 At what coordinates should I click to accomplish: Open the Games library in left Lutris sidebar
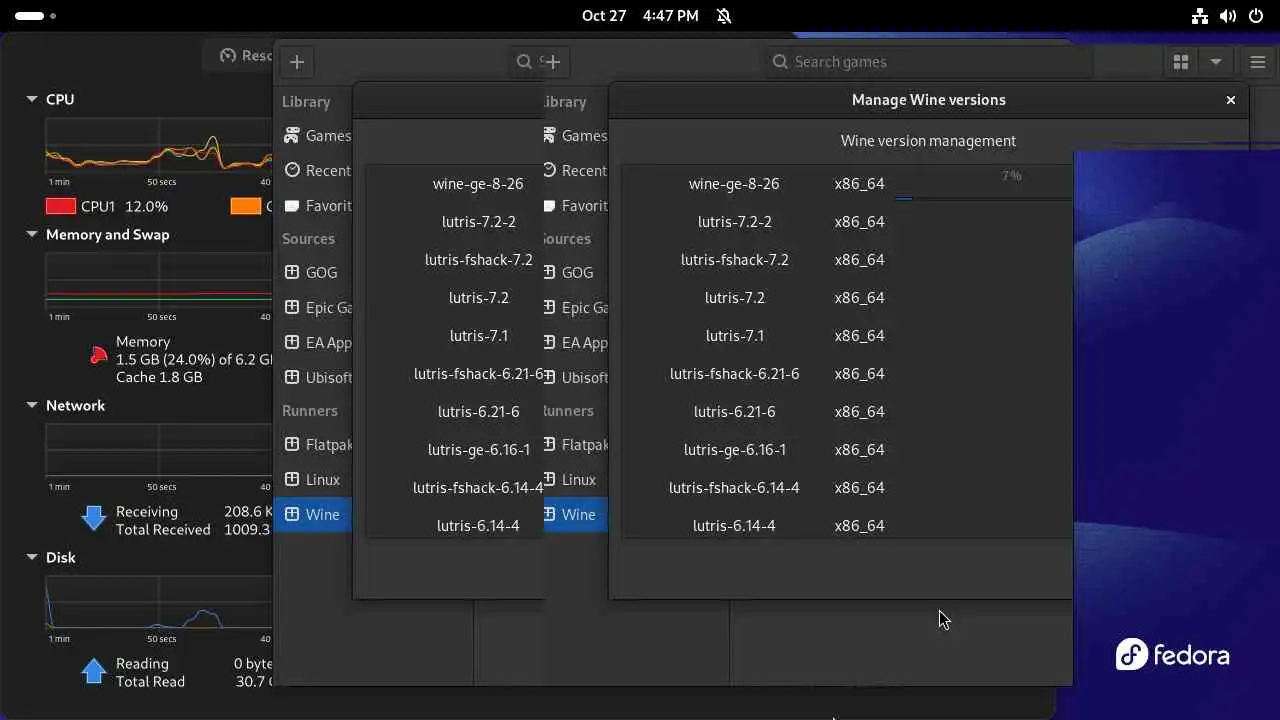click(313, 136)
